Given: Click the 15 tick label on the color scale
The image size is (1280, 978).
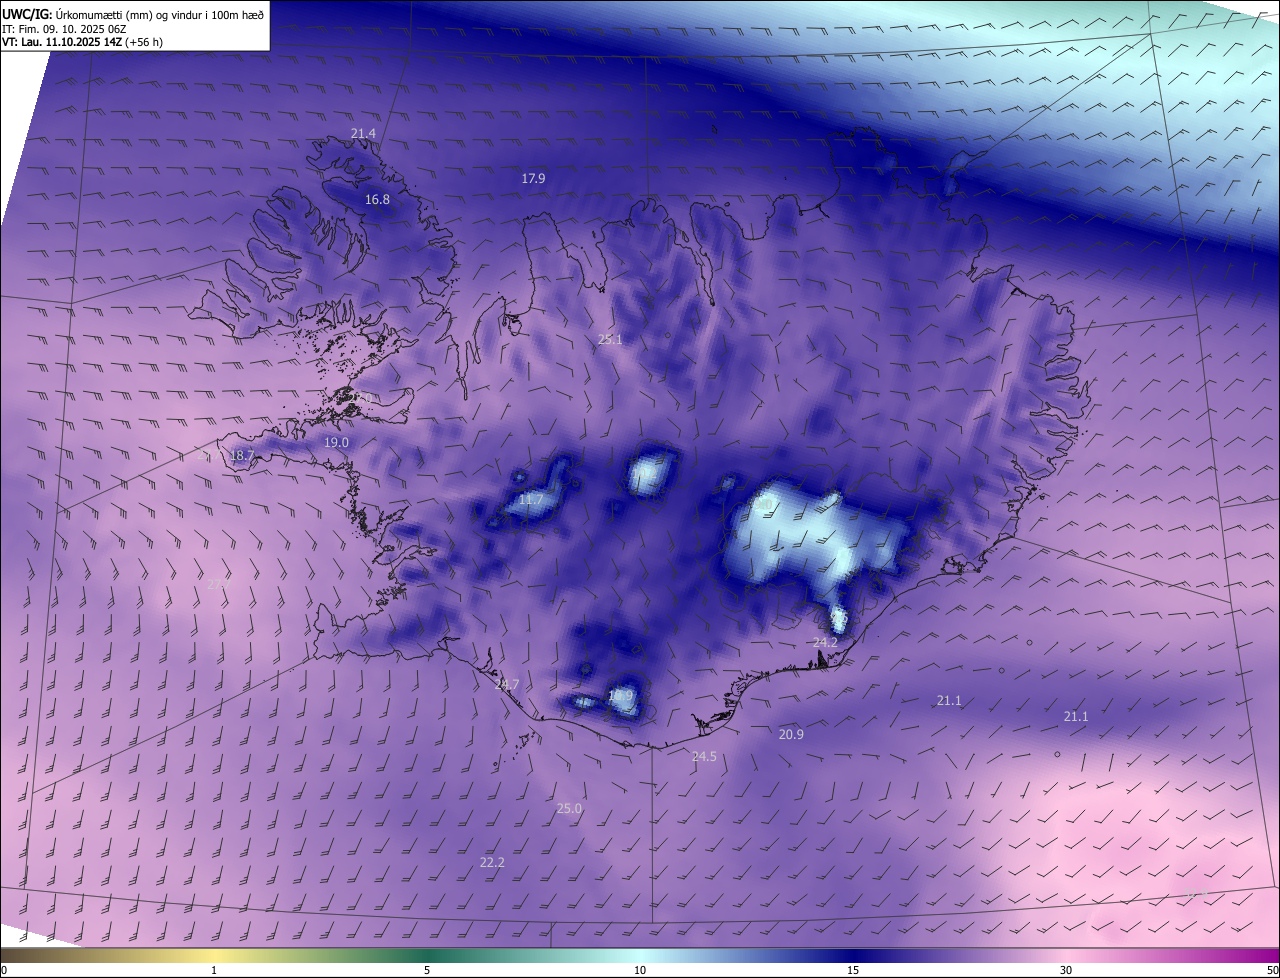Looking at the screenshot, I should [853, 970].
